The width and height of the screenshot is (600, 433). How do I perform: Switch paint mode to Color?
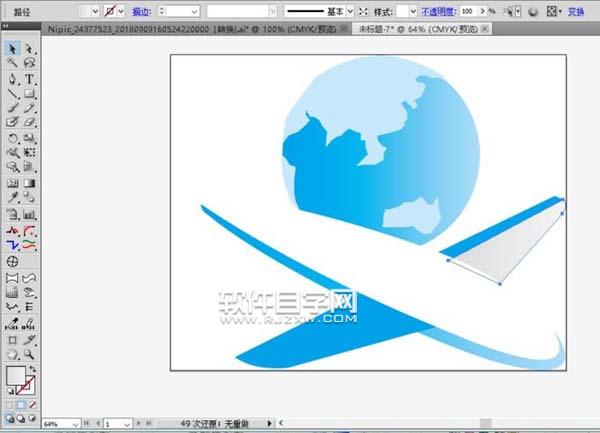click(x=10, y=405)
